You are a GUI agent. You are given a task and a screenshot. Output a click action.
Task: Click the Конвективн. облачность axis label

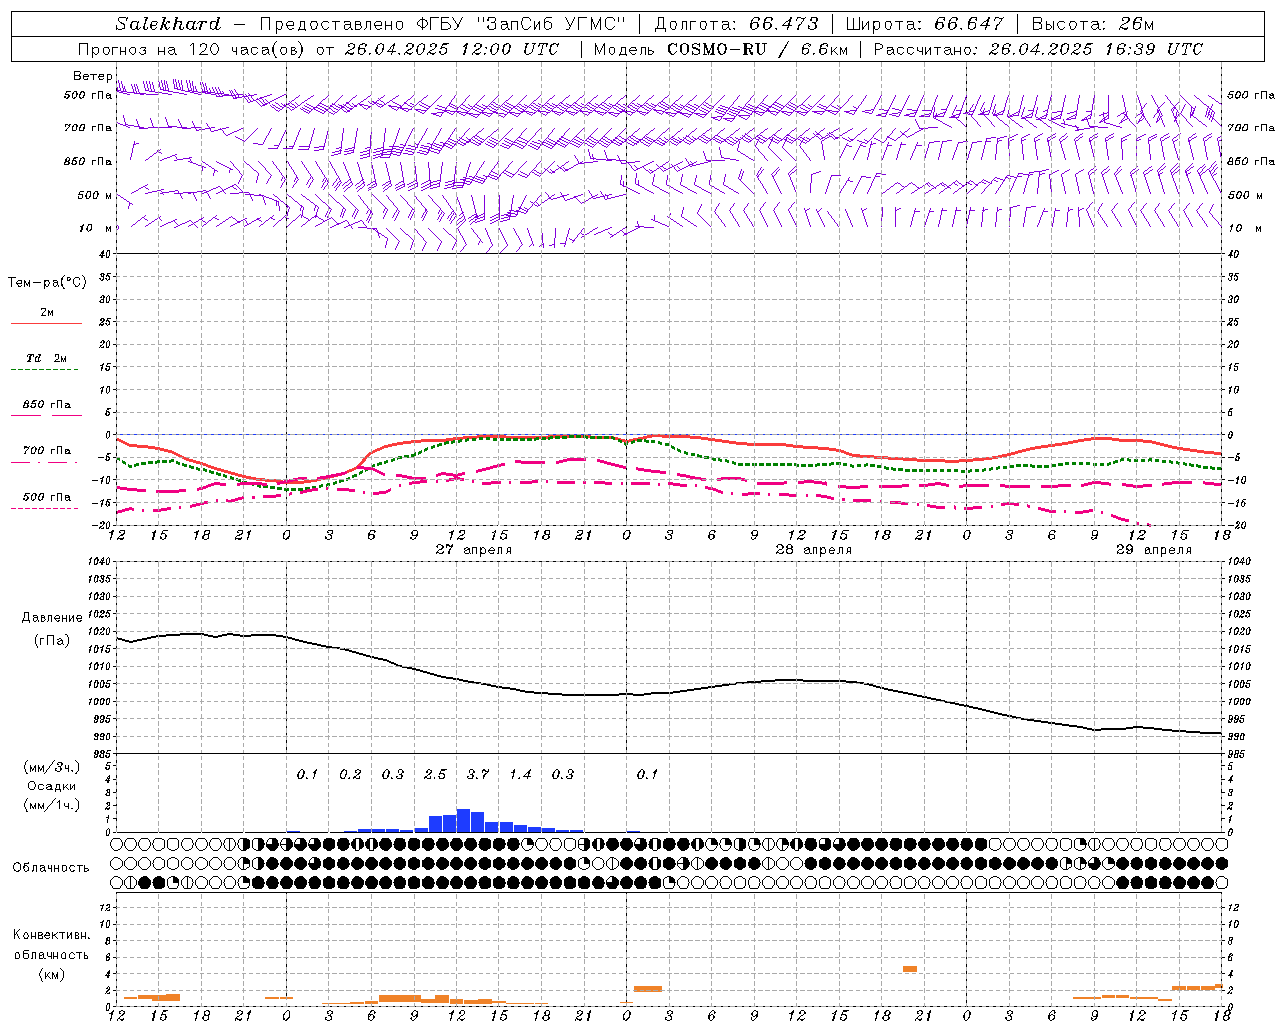click(51, 954)
